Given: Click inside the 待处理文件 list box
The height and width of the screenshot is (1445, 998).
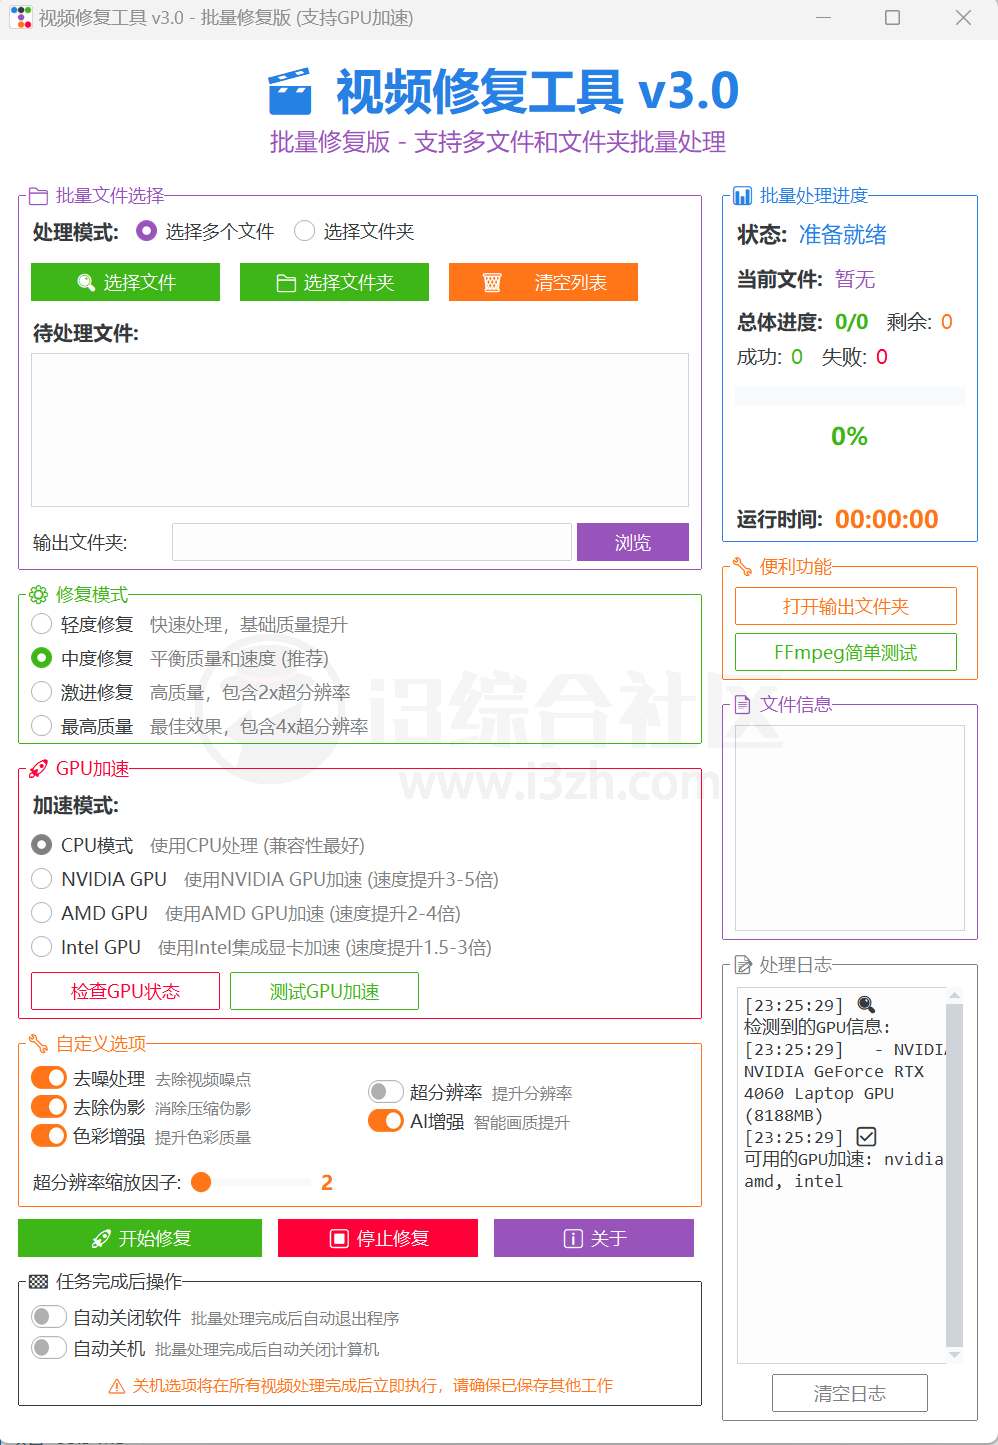Looking at the screenshot, I should [360, 430].
